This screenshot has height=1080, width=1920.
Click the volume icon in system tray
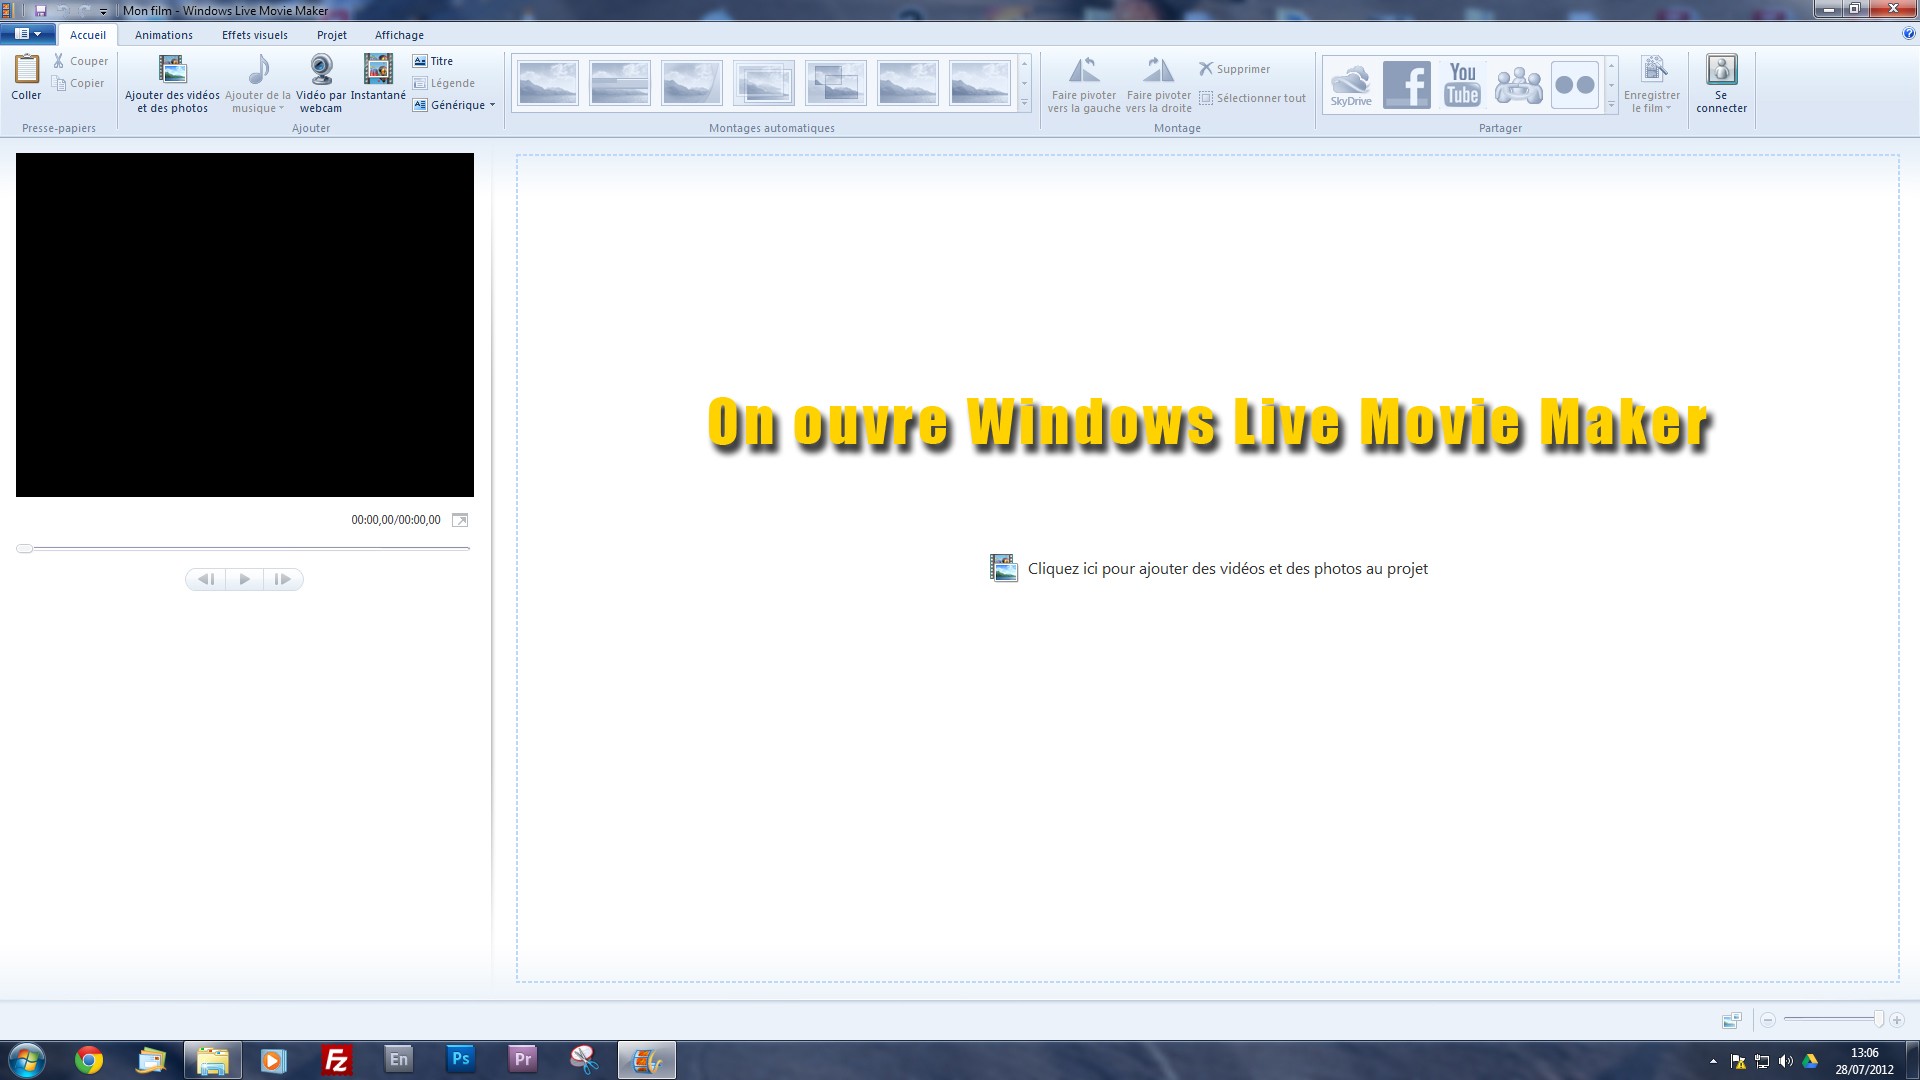point(1786,1061)
